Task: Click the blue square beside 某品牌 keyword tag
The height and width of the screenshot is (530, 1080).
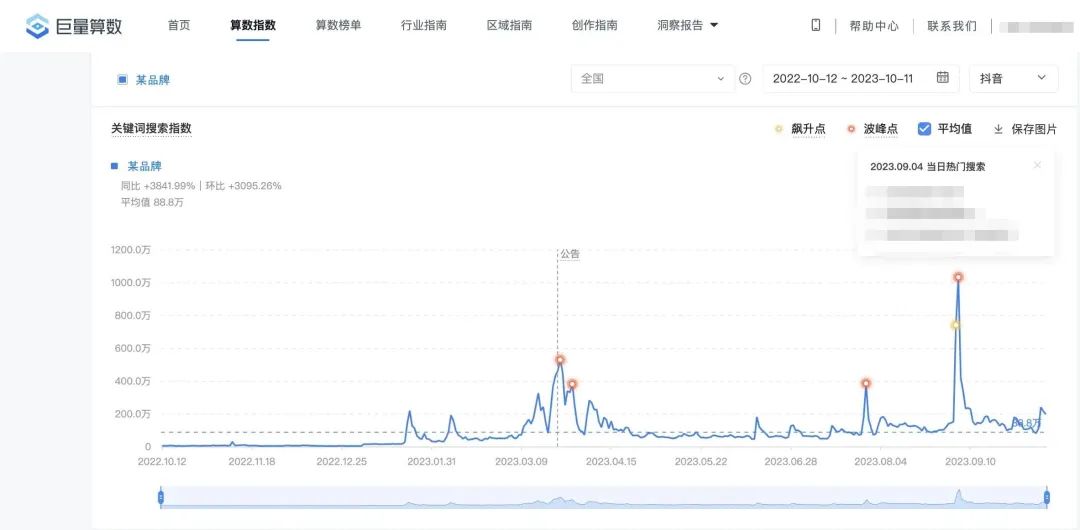Action: point(122,80)
